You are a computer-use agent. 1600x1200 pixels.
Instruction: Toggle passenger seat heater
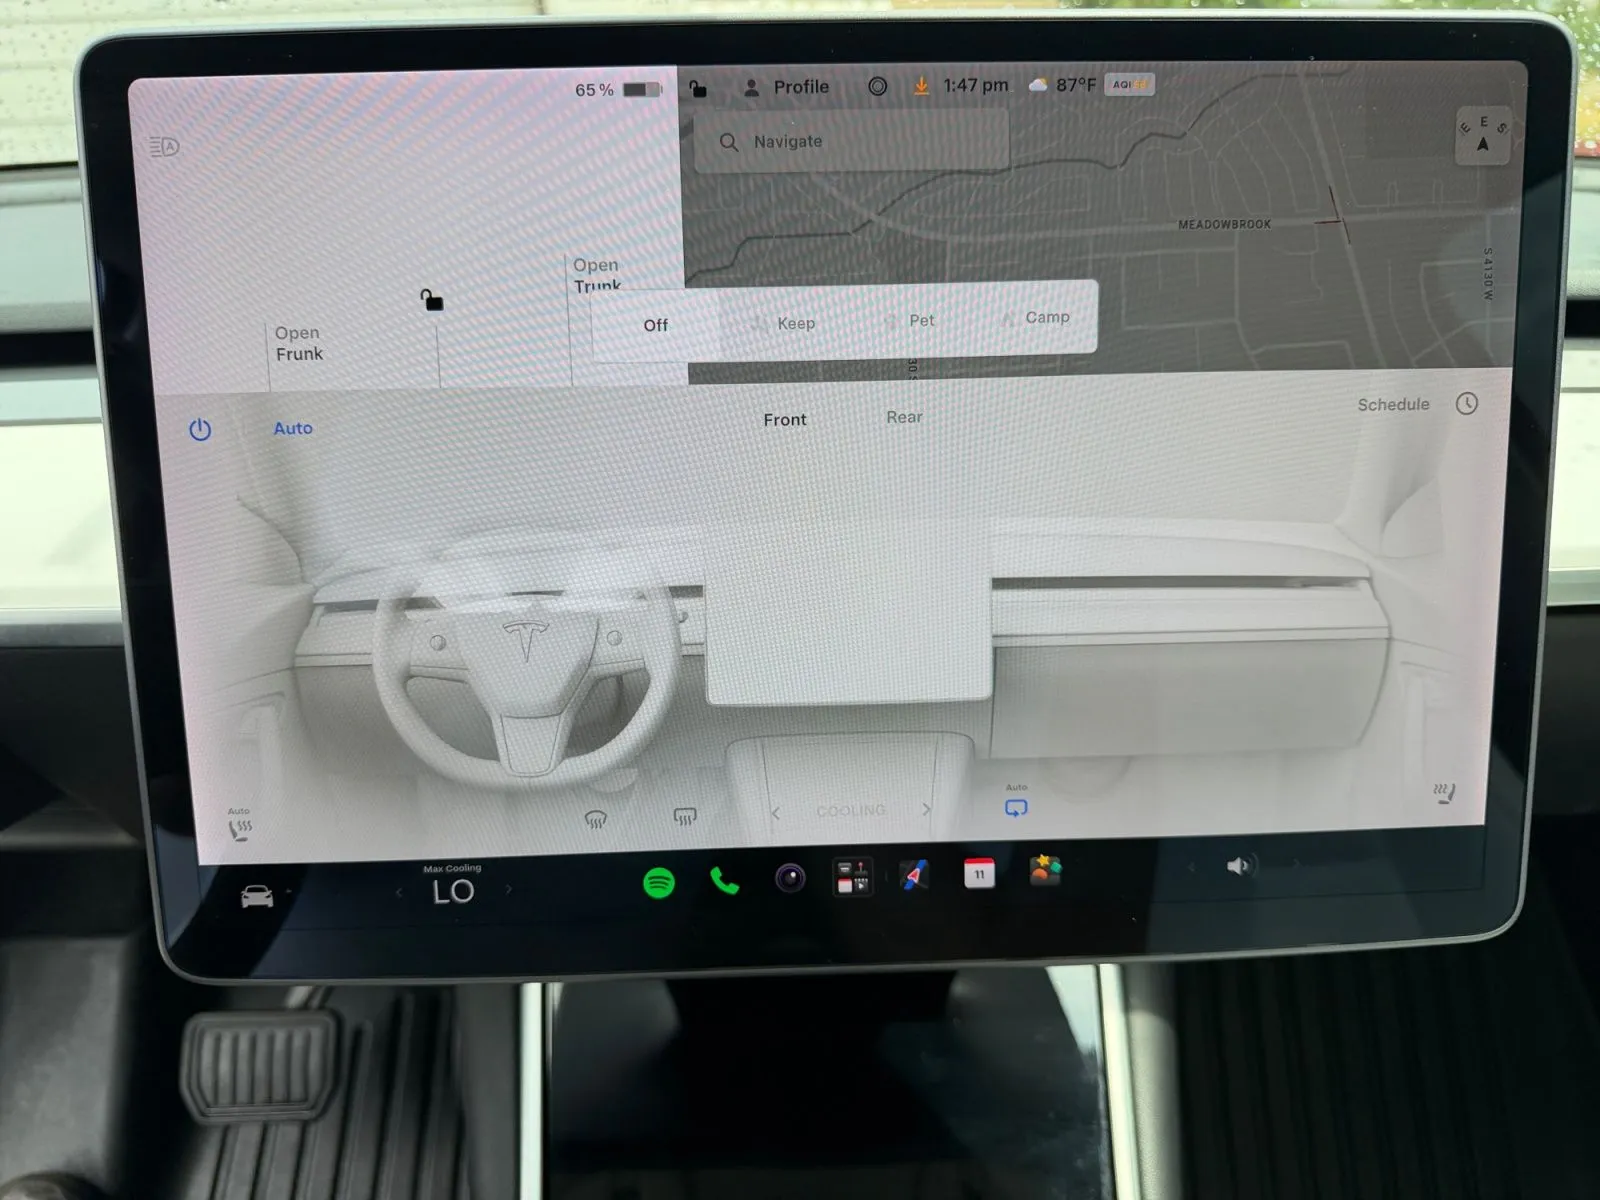1443,794
